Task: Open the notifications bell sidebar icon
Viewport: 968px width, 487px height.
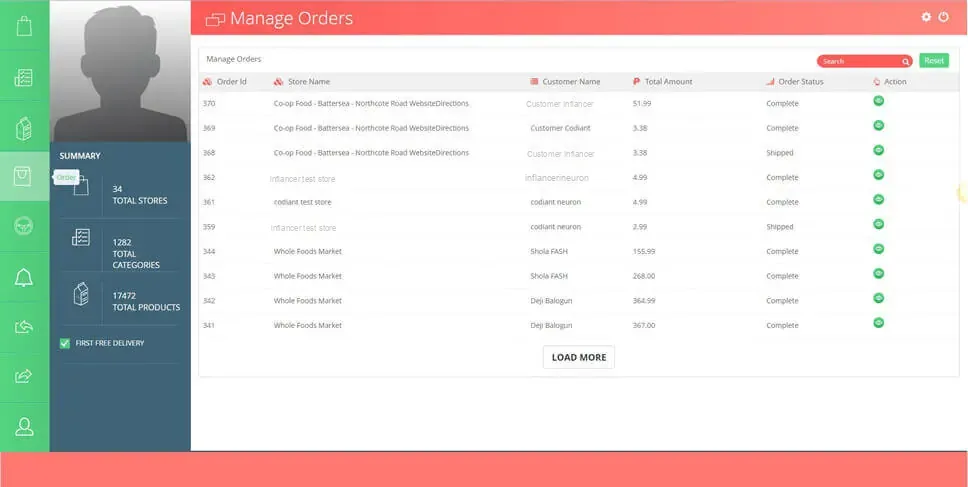Action: (23, 277)
